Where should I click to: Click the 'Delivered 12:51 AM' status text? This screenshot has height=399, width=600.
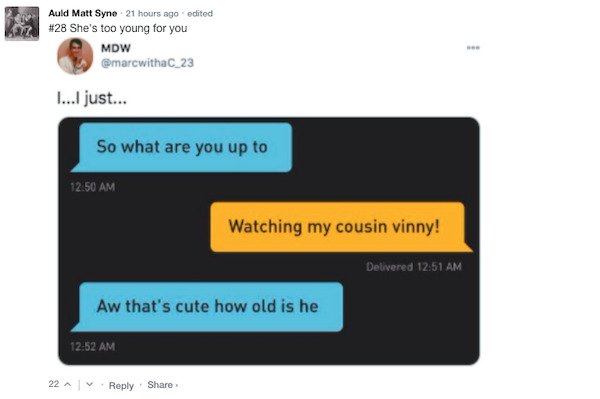(414, 267)
